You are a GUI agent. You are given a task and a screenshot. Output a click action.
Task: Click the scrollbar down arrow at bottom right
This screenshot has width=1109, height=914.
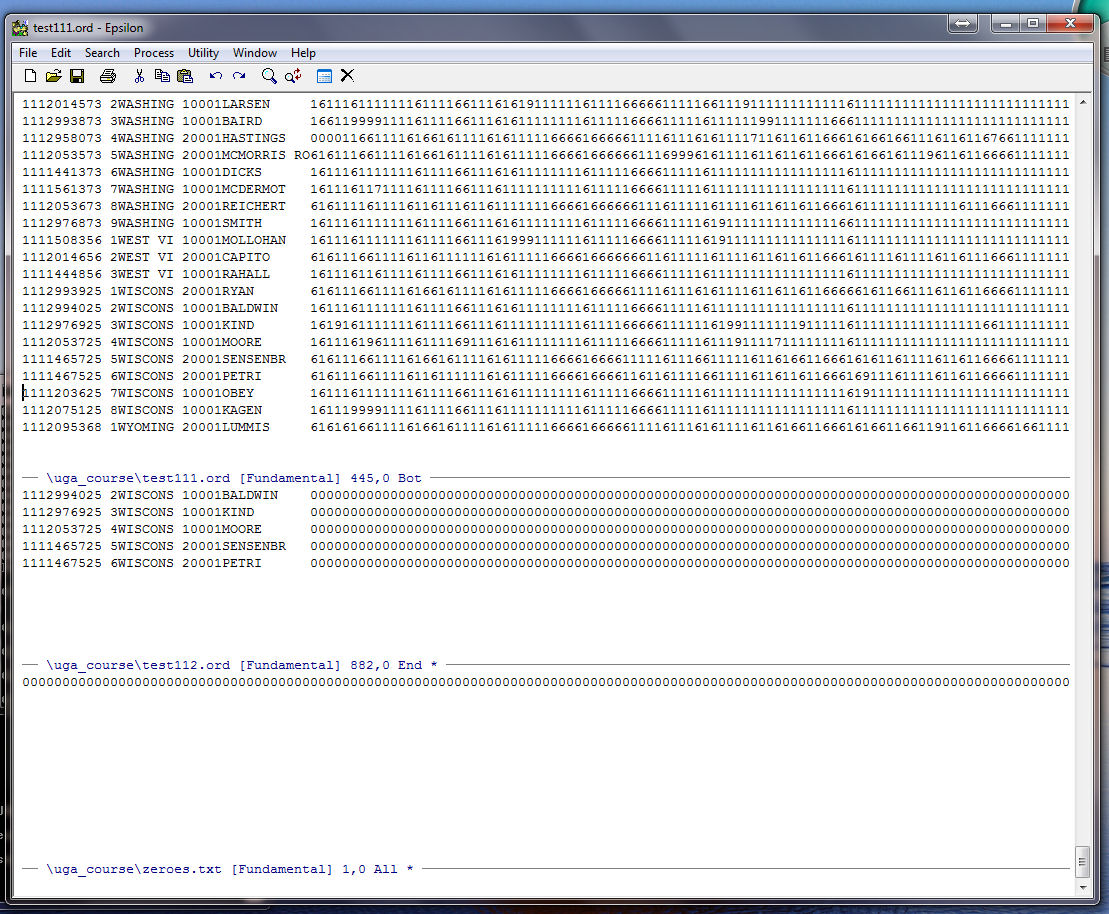[x=1083, y=886]
